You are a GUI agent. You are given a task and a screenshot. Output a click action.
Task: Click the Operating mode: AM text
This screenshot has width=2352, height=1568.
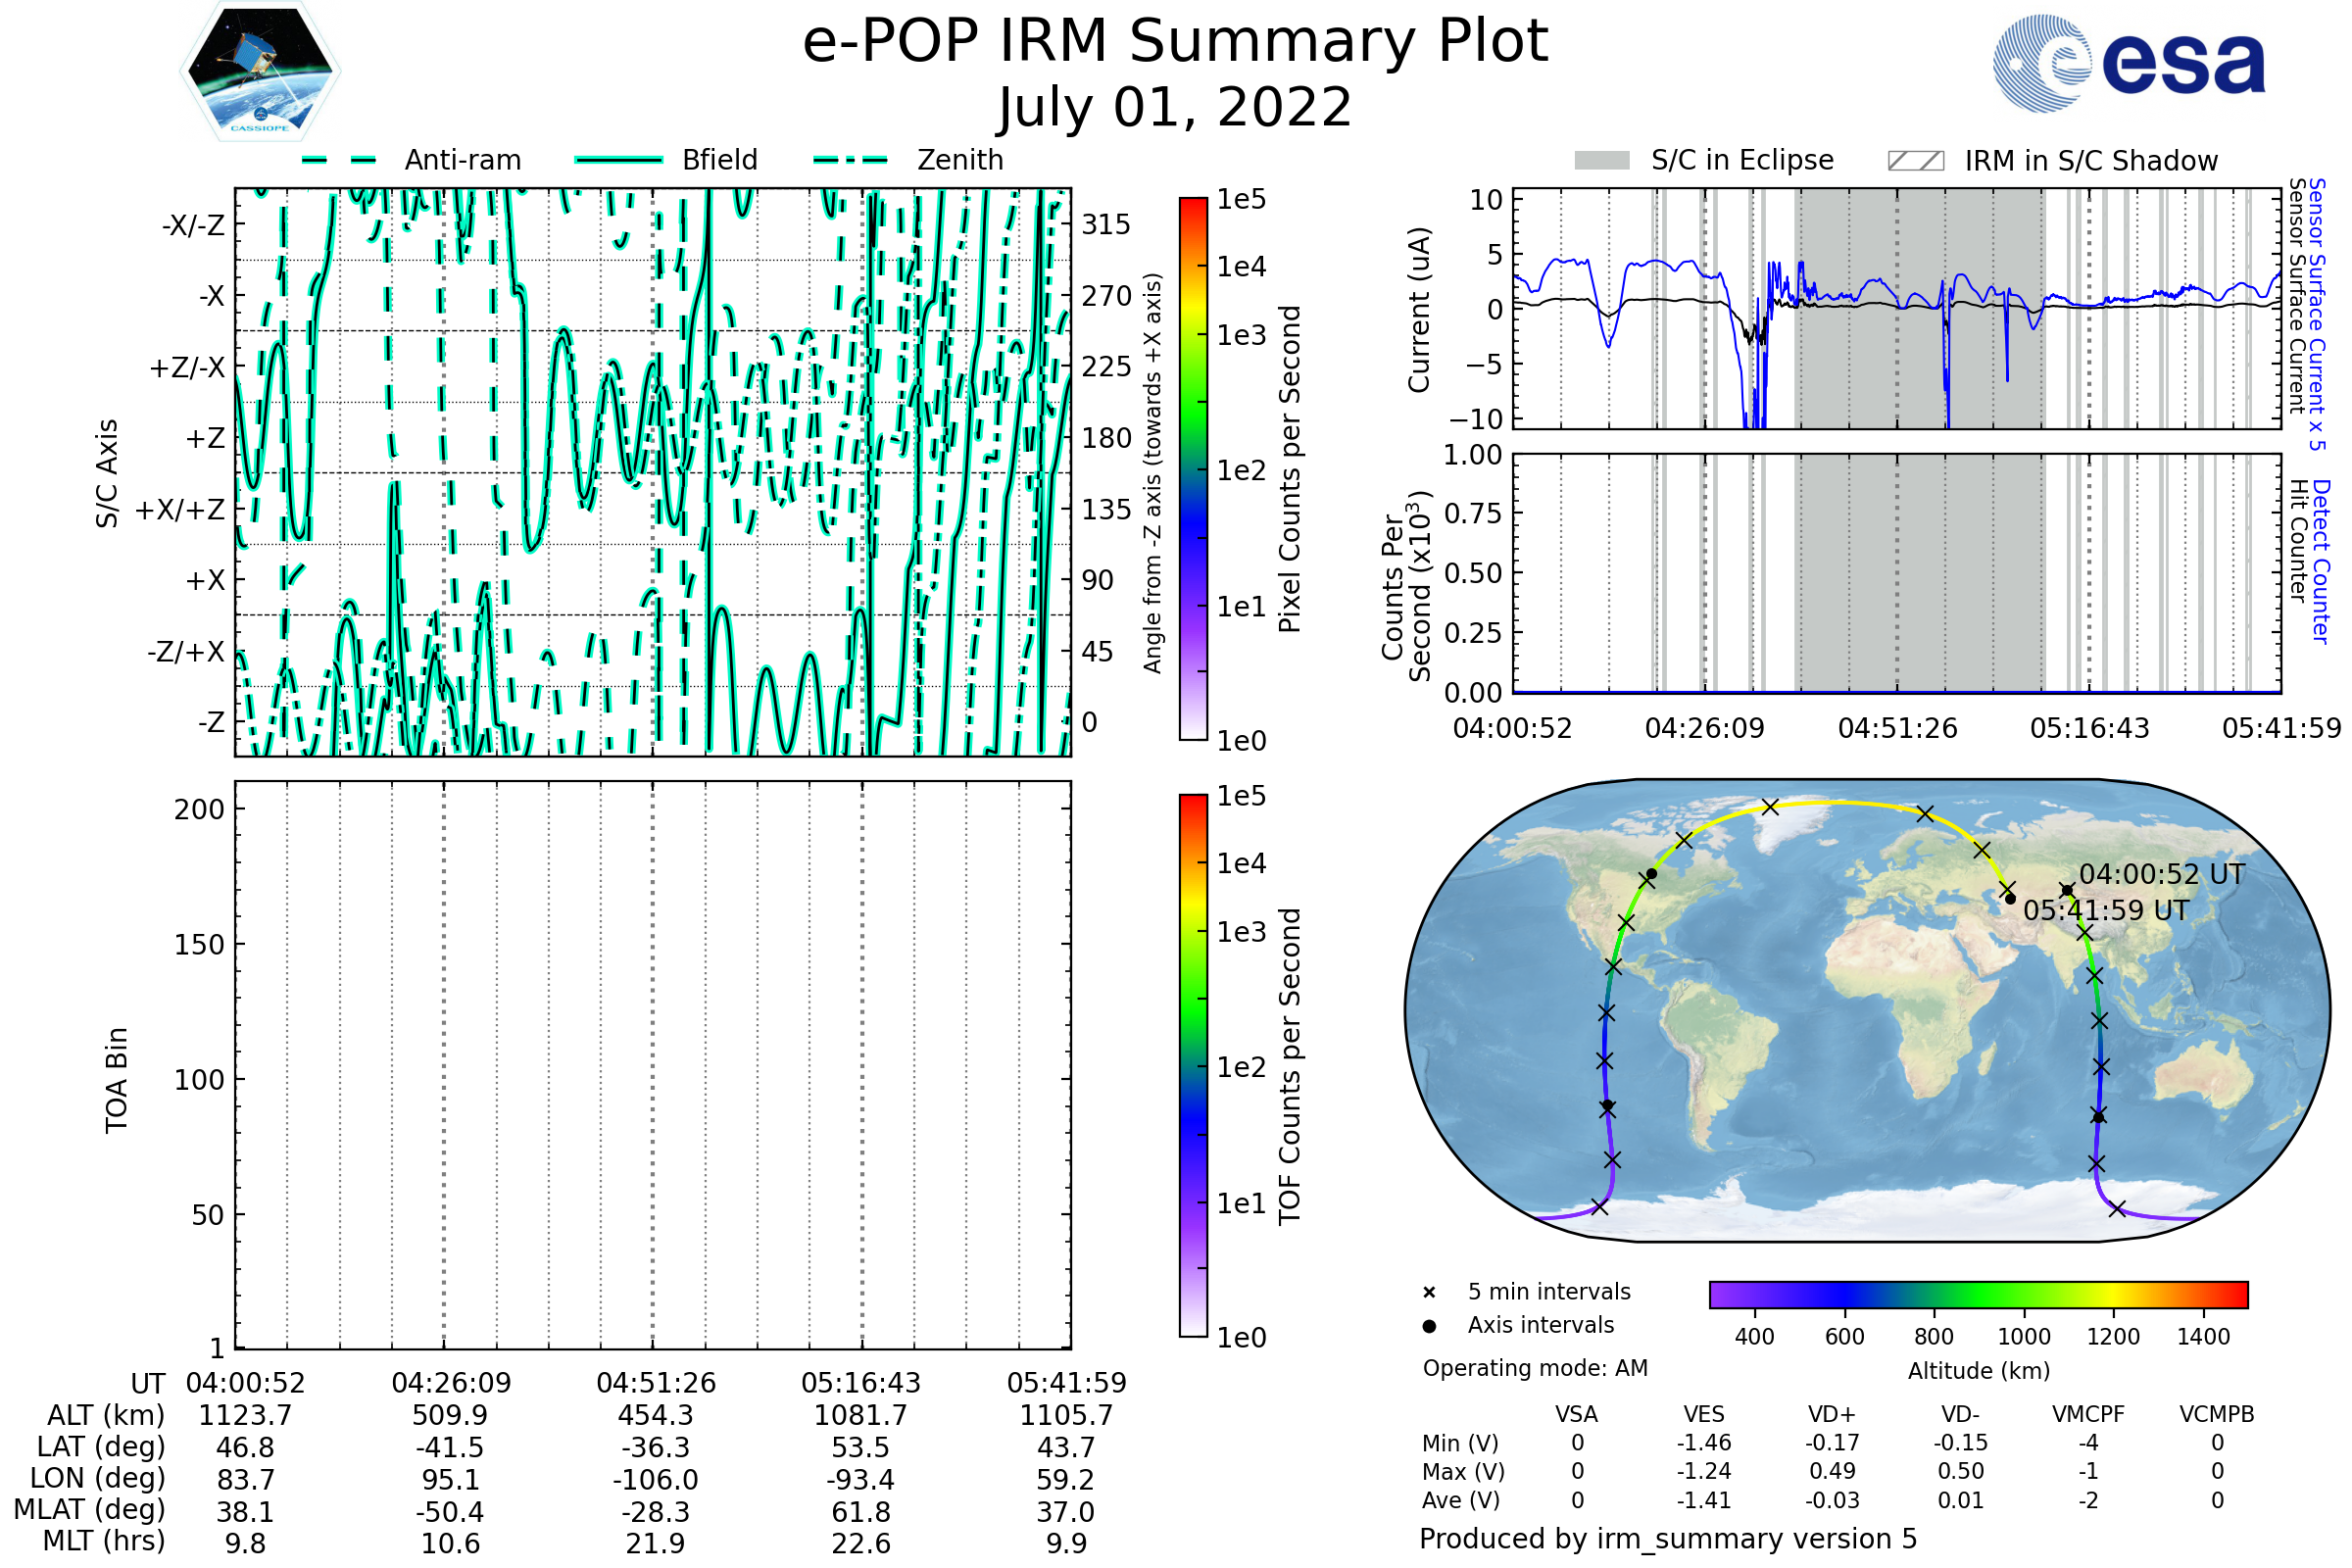point(1535,1368)
